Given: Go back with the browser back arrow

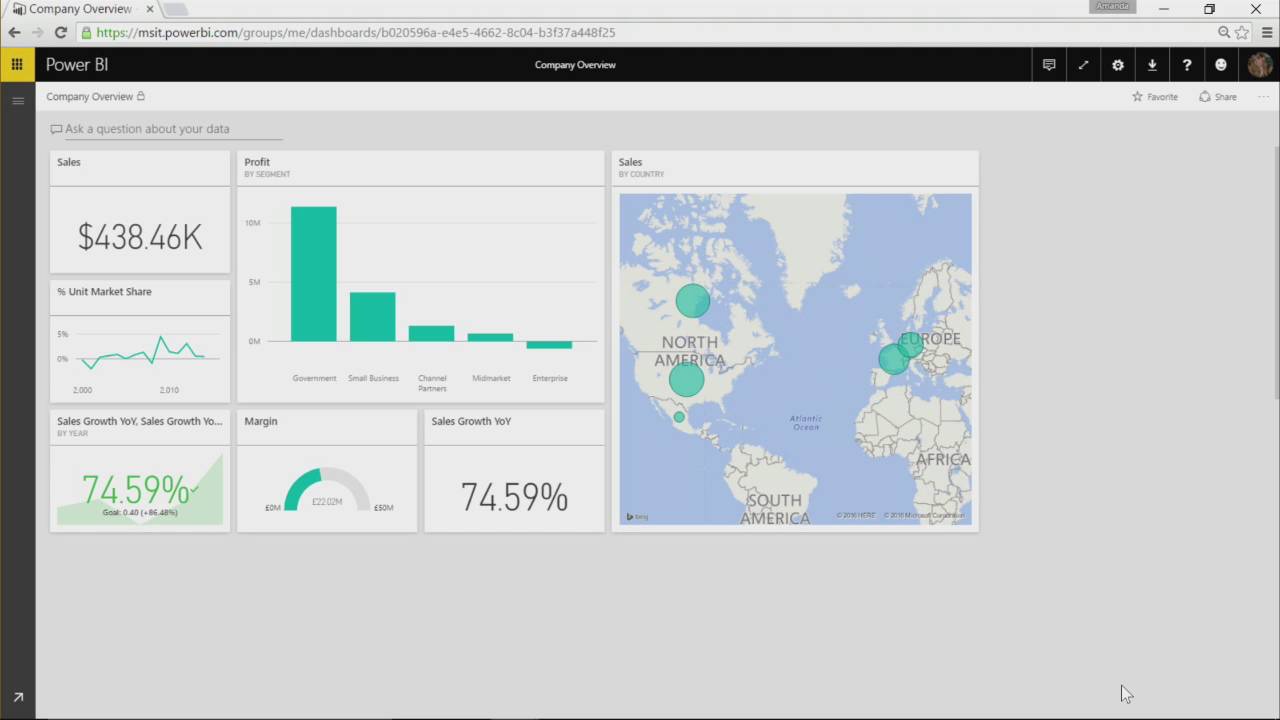Looking at the screenshot, I should [14, 32].
